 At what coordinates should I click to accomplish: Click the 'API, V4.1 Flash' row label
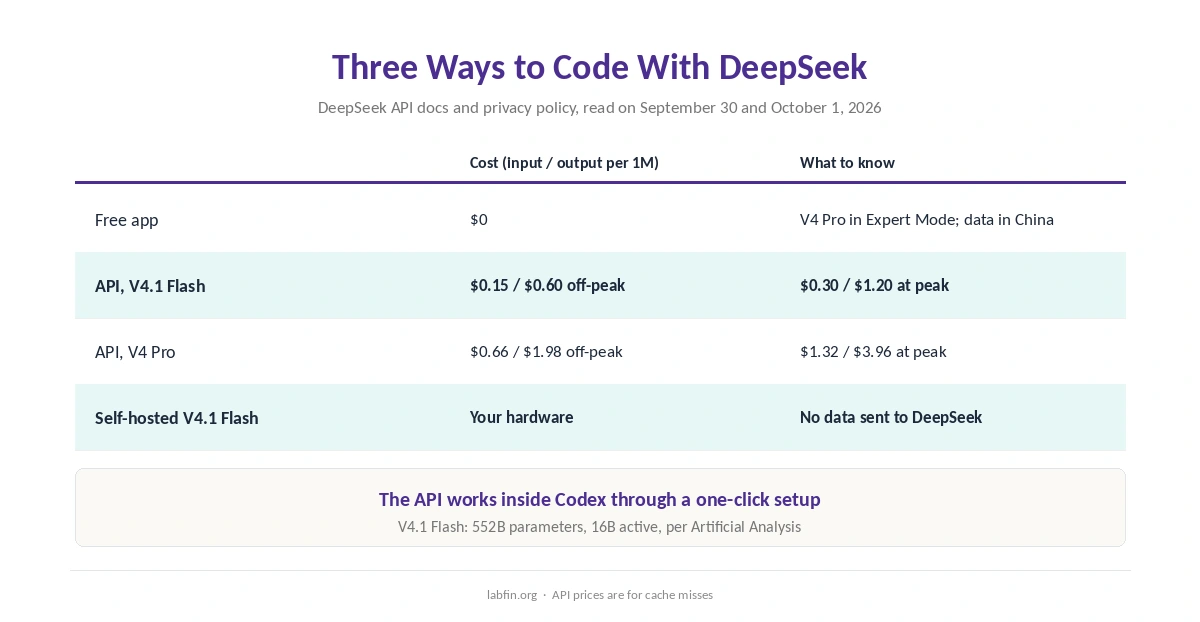[x=150, y=286]
